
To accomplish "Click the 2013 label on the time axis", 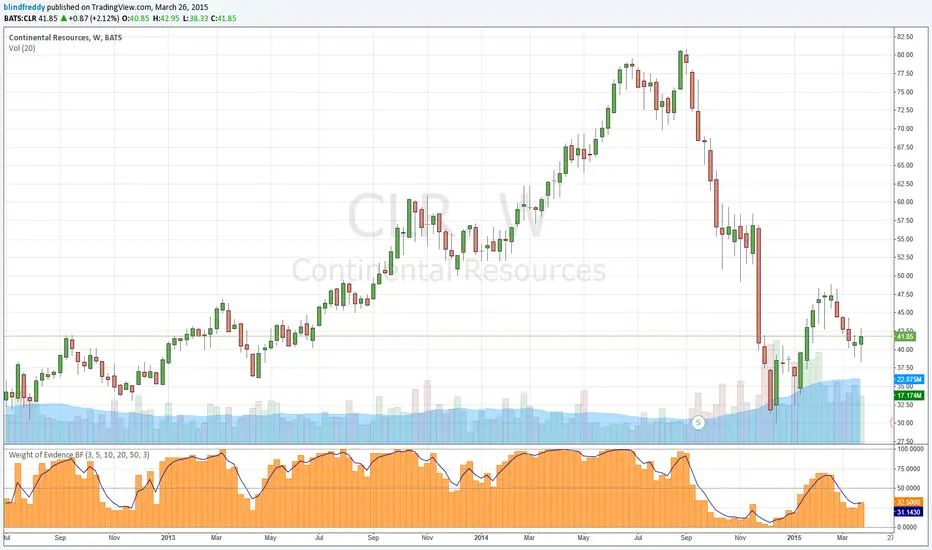I will [x=168, y=538].
